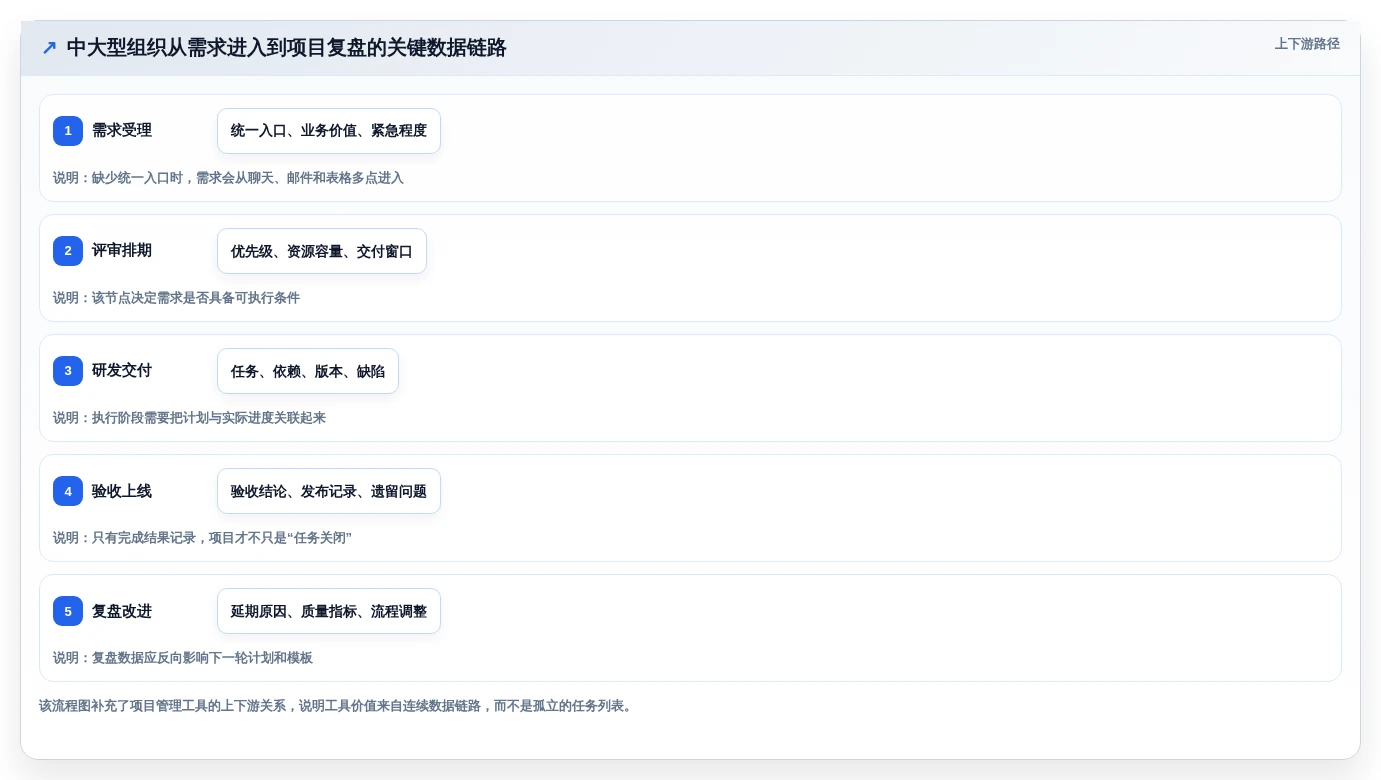Click step number badge 5 for 复盘改进
Screen dimensions: 1381x780
click(68, 611)
